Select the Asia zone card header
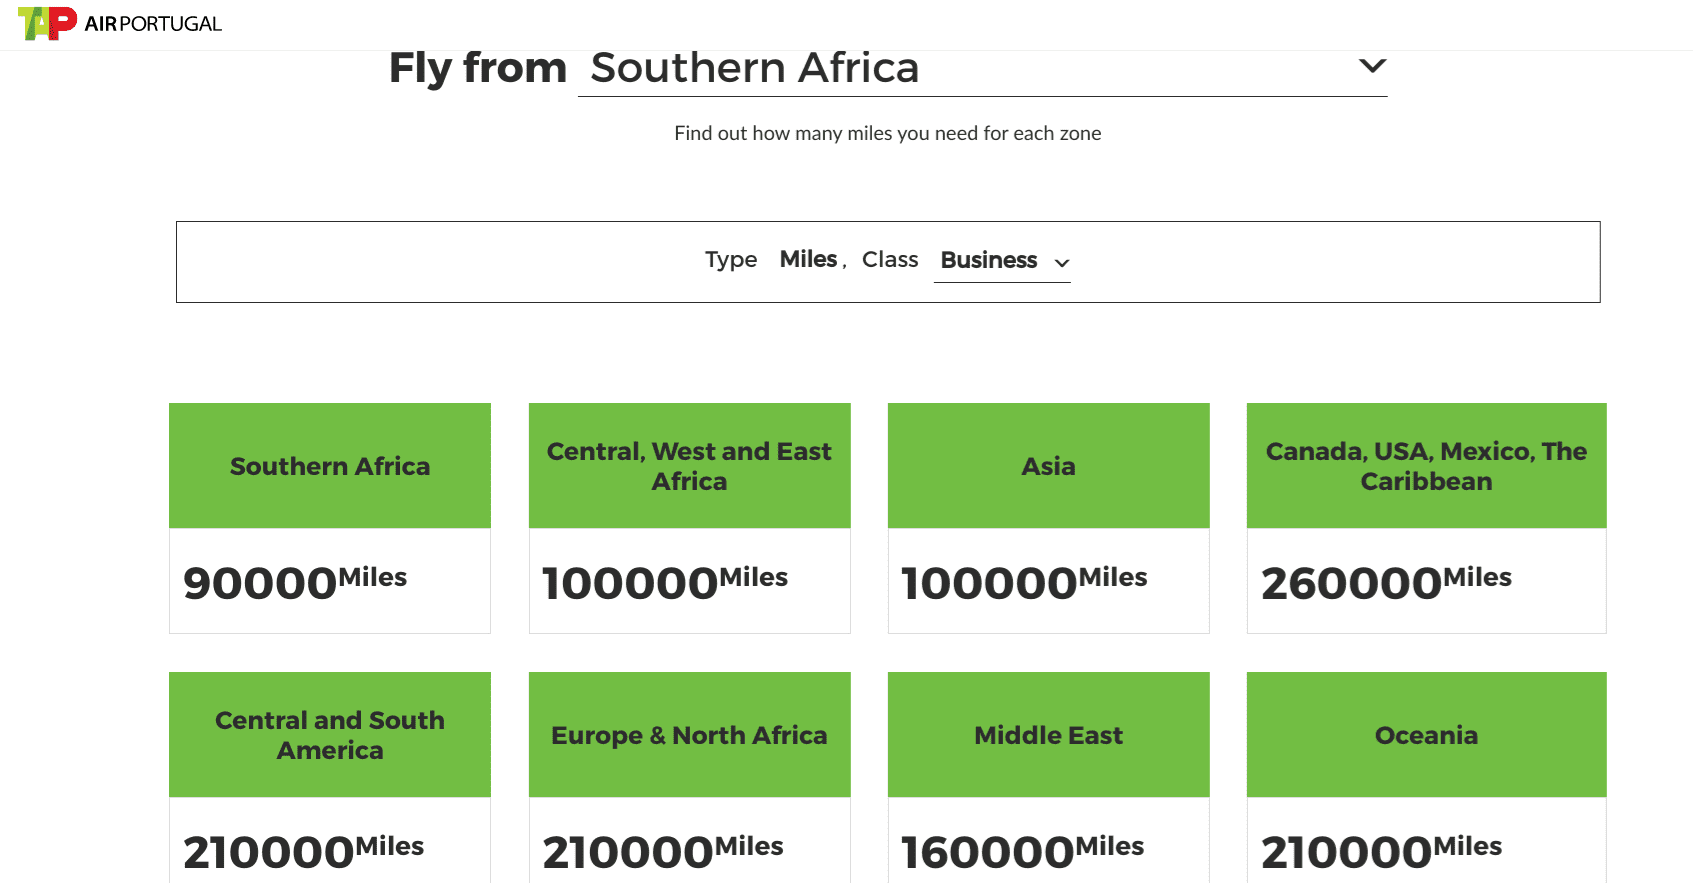 pyautogui.click(x=1048, y=466)
